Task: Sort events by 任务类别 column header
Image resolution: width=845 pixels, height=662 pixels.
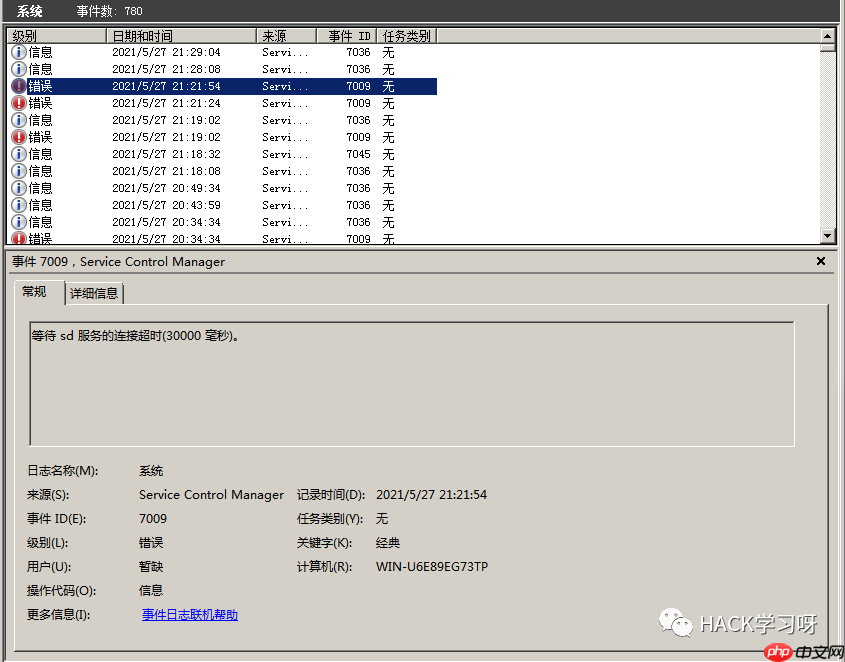Action: coord(407,36)
